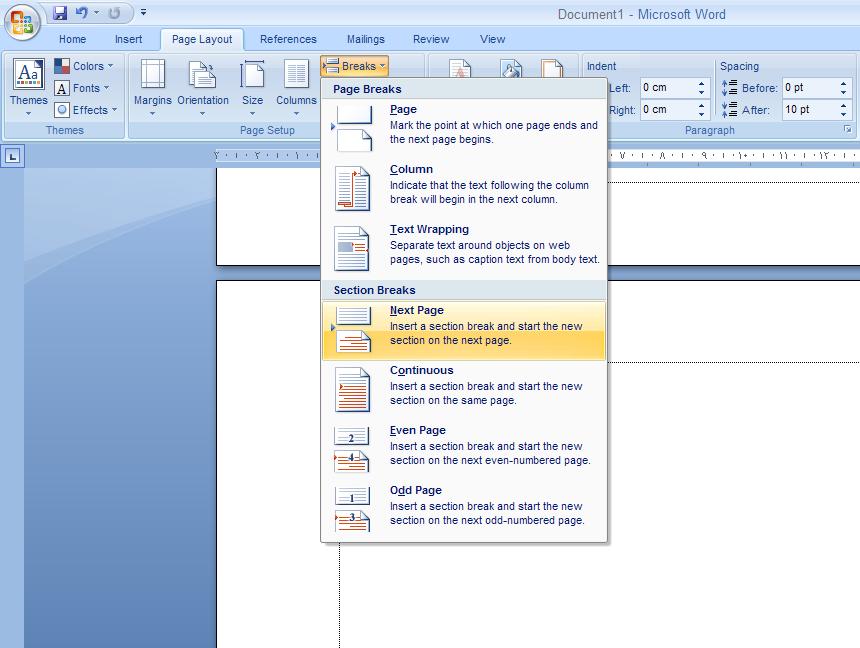
Task: Expand theme Colors dropdown
Action: pyautogui.click(x=84, y=66)
